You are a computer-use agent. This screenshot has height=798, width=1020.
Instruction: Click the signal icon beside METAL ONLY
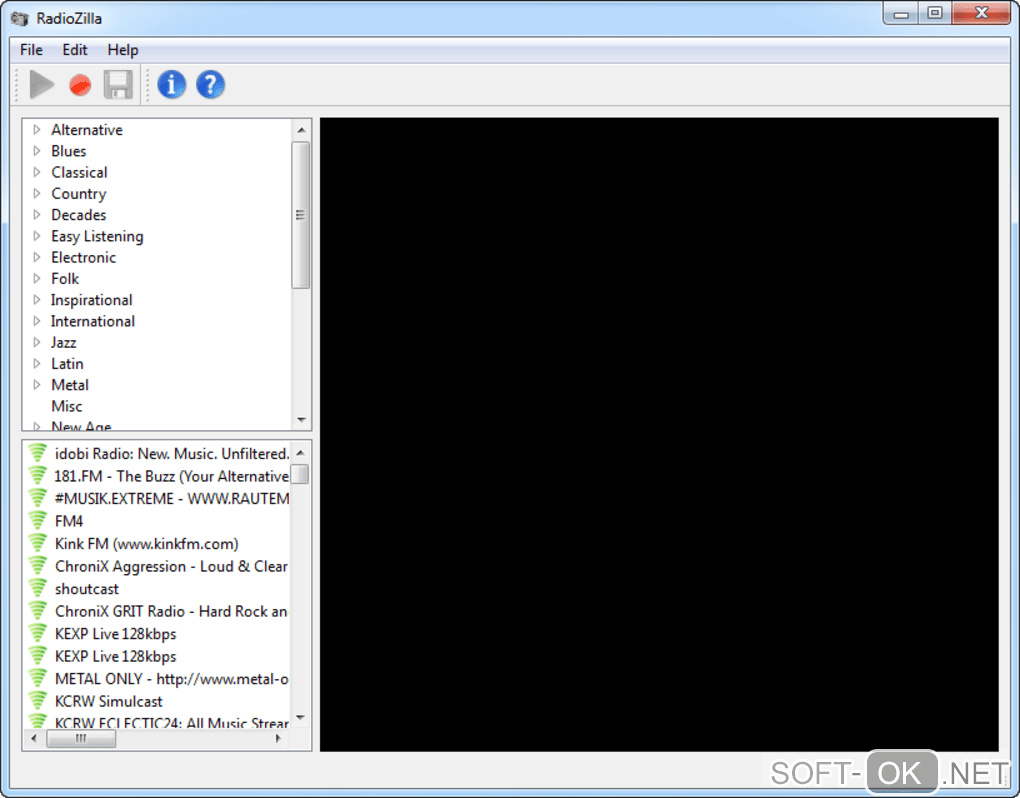(38, 678)
